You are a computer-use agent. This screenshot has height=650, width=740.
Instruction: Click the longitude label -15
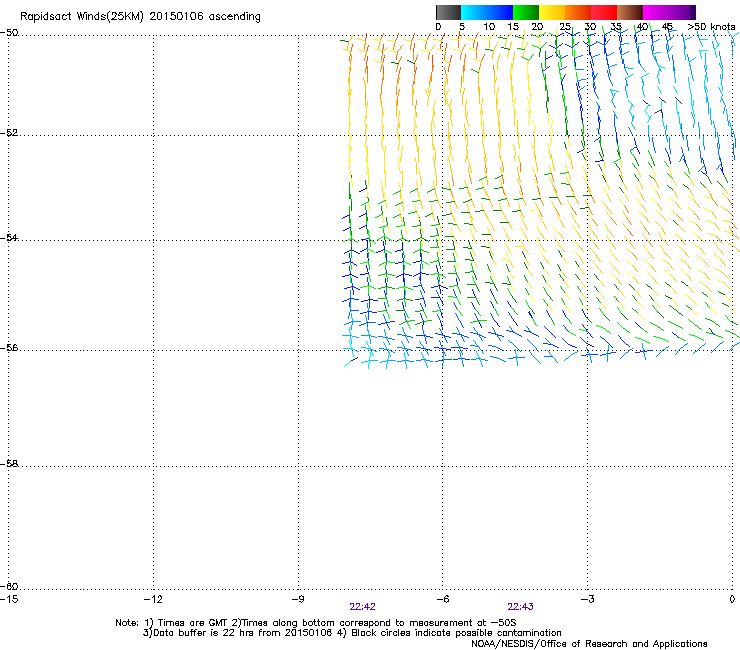9,599
